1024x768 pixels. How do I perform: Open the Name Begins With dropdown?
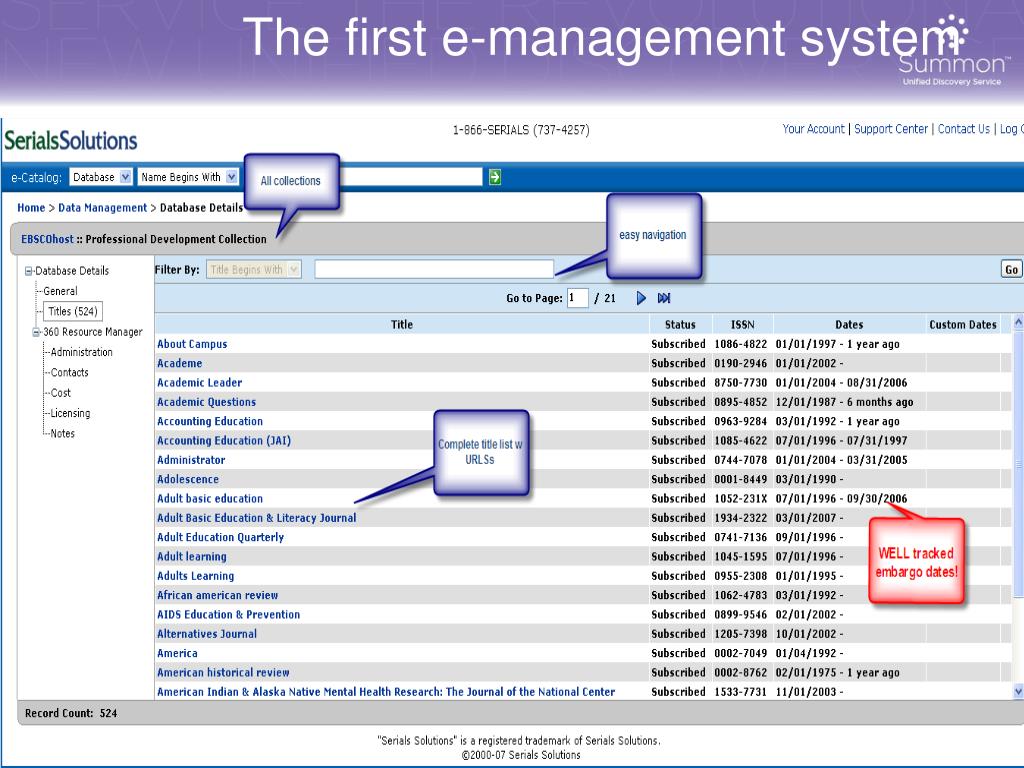(x=188, y=177)
